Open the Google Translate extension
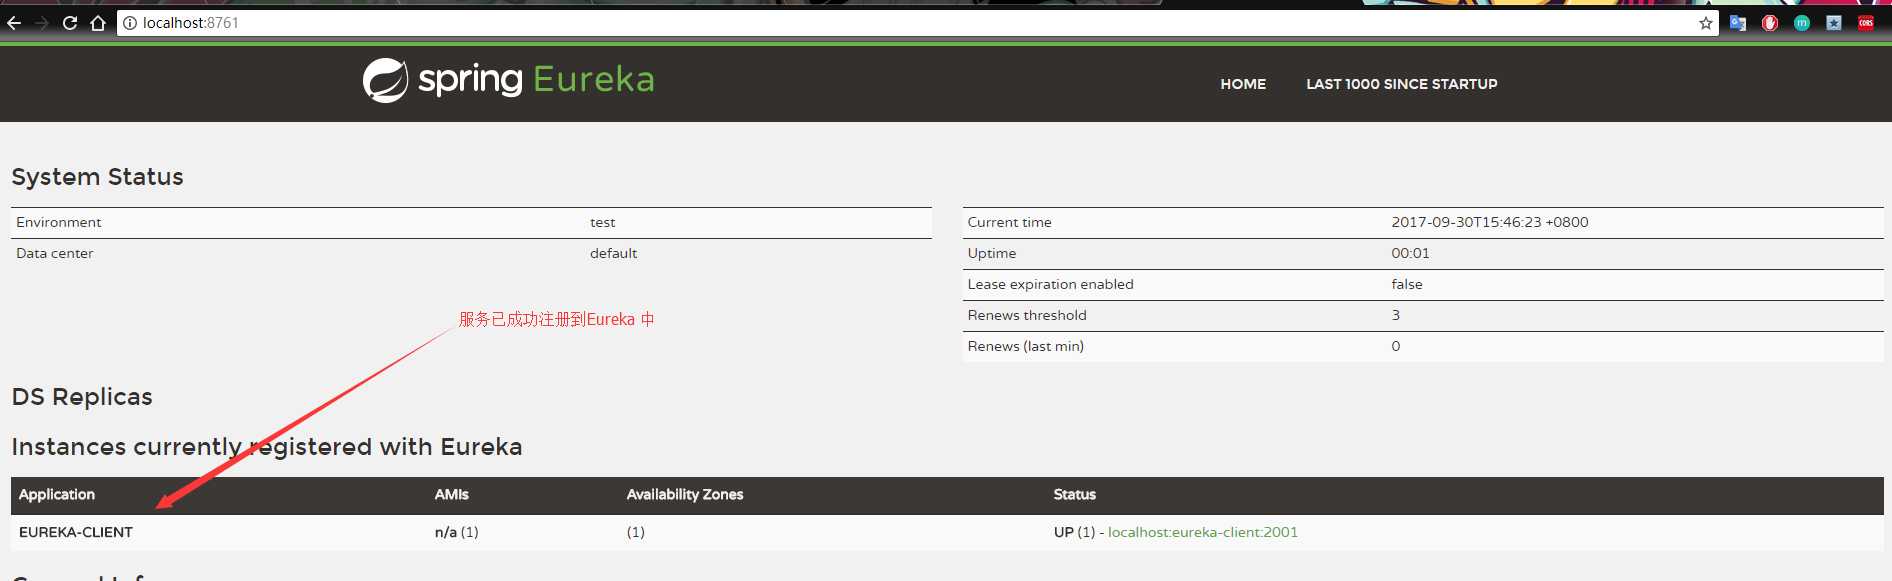 coord(1738,23)
